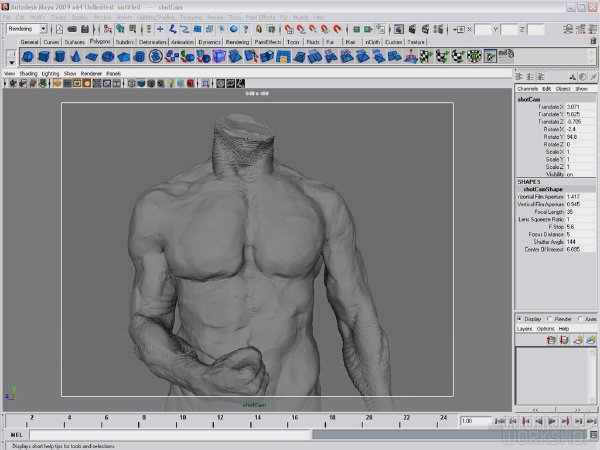Toggle the wireframe cube viewport icon

[x=132, y=83]
